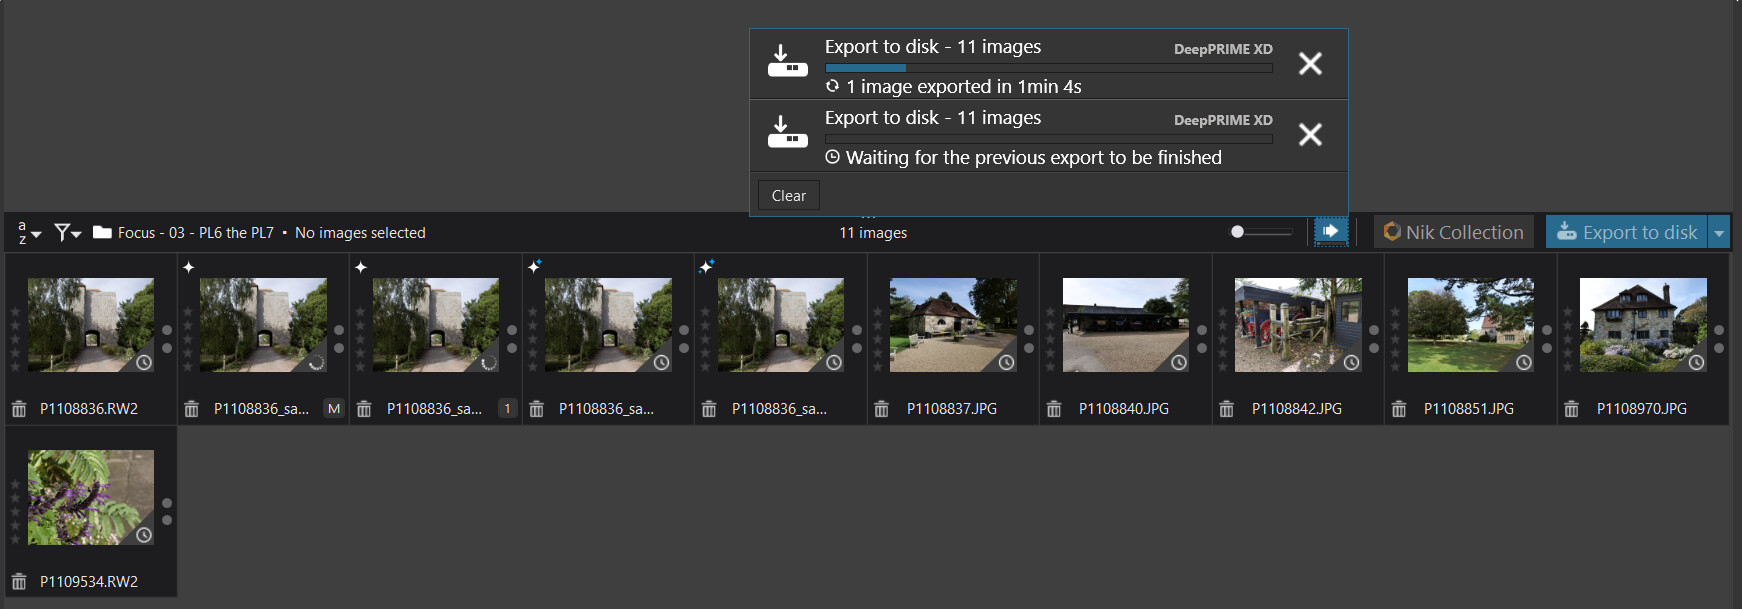The width and height of the screenshot is (1742, 609).
Task: Select the P1108836.RW2 thumbnail image
Action: click(91, 325)
